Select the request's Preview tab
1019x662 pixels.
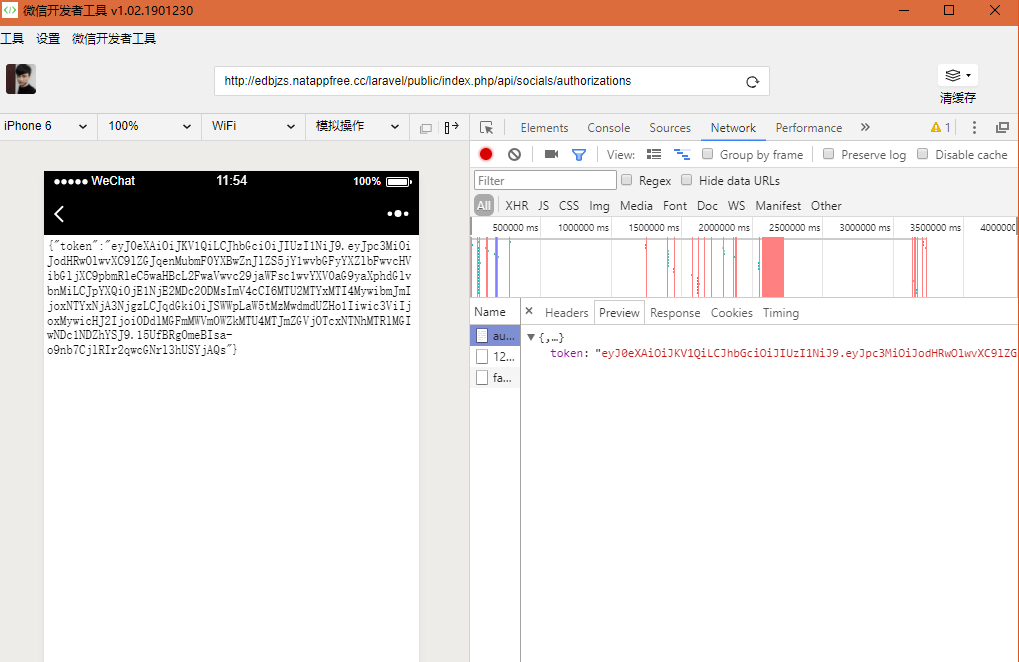619,312
